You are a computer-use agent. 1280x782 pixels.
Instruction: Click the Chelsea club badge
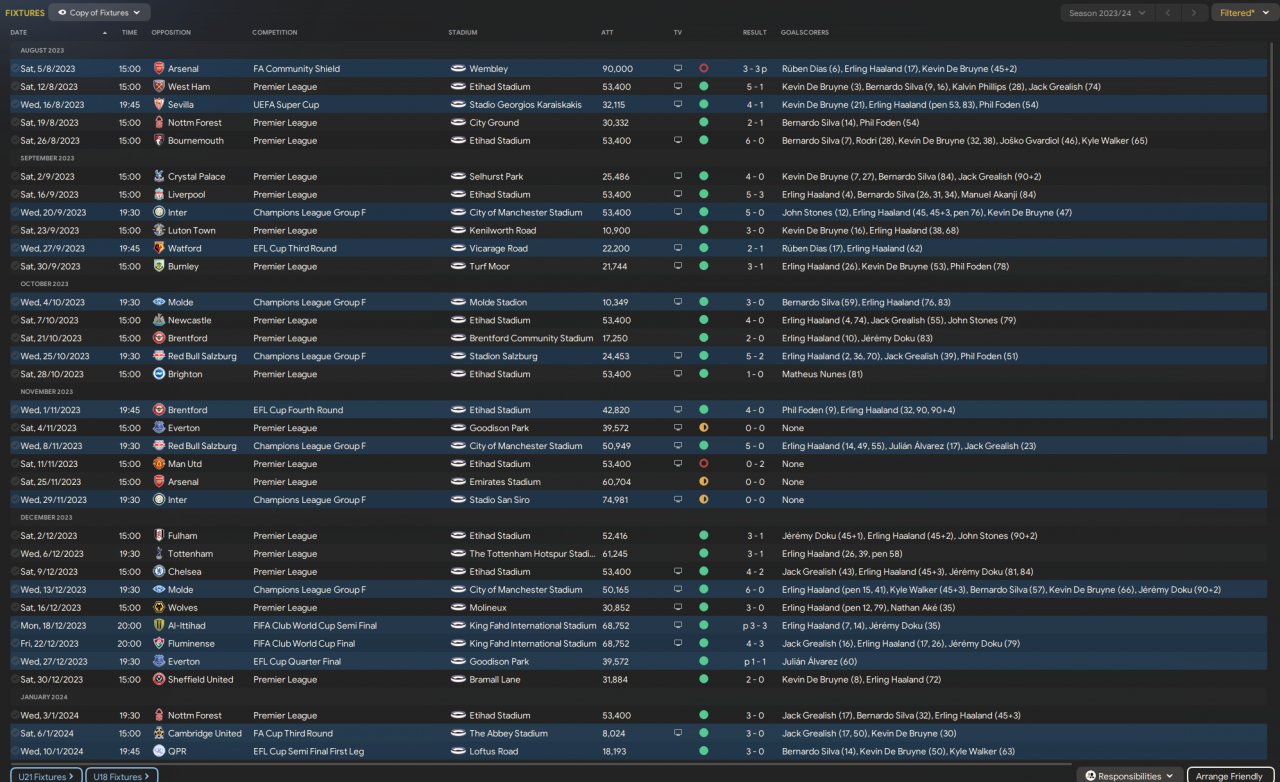(x=159, y=572)
